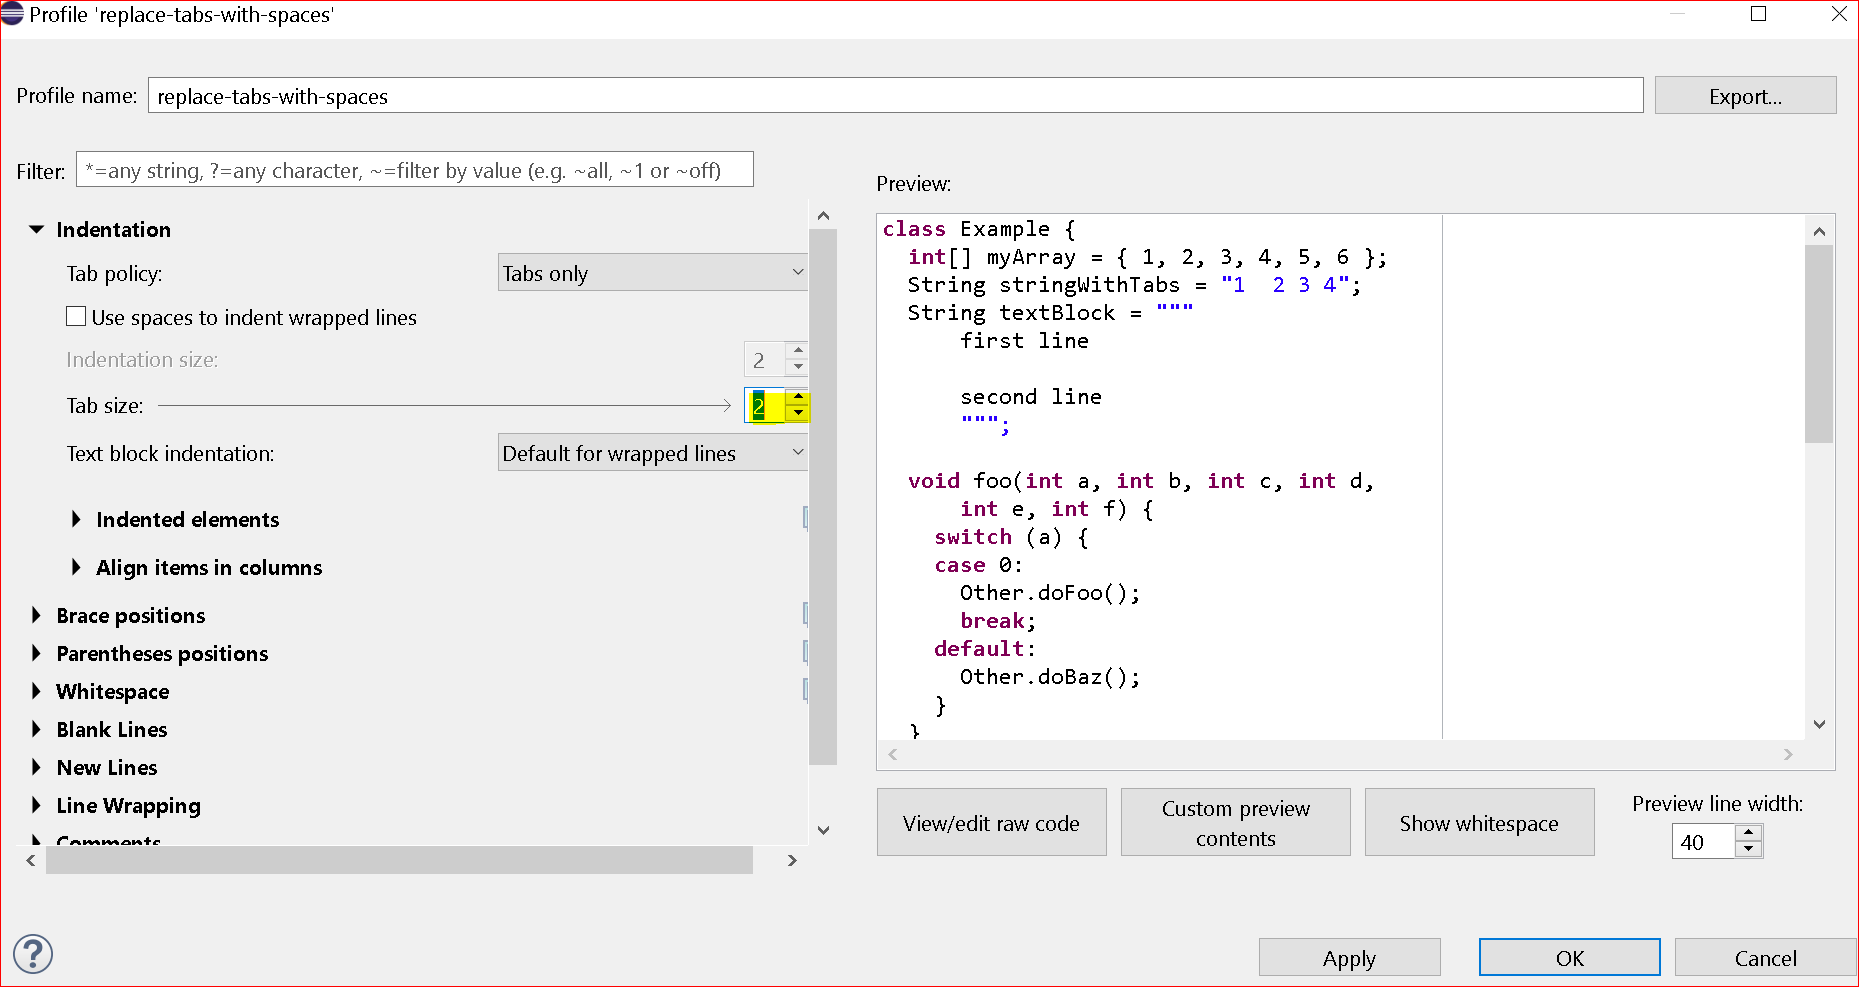Screen dimensions: 1859x987
Task: Toggle 'Use spaces to indent wrapped lines'
Action: coord(75,316)
